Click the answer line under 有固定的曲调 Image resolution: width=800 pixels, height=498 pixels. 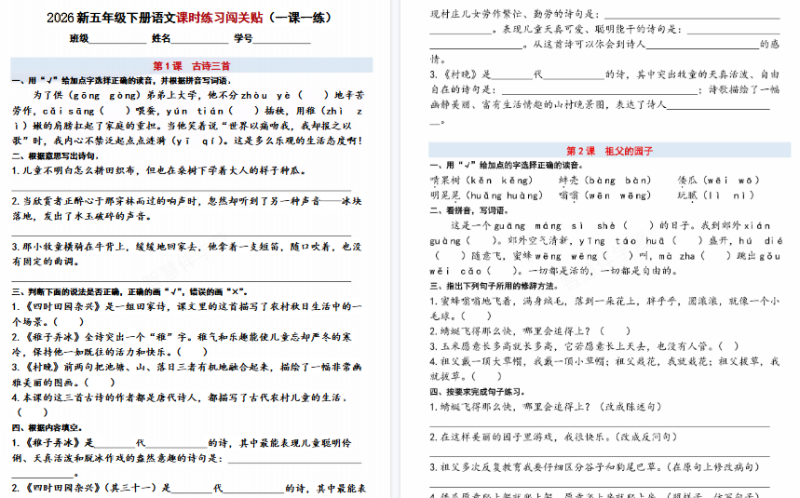pos(181,281)
